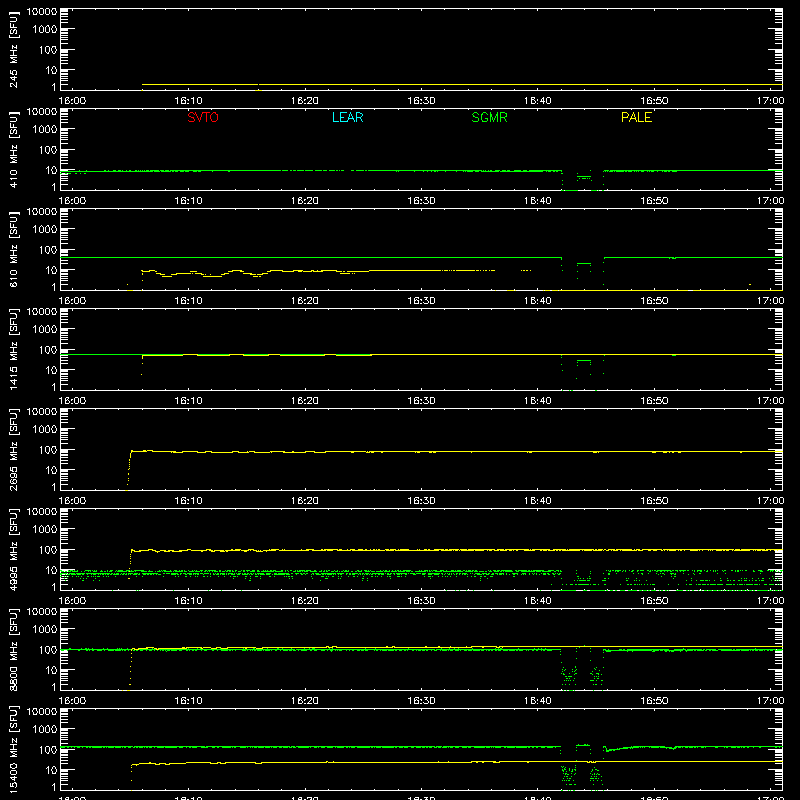Screen dimensions: 800x800
Task: Select the 1415 MHz [SFU] axis label
Action: coord(14,349)
